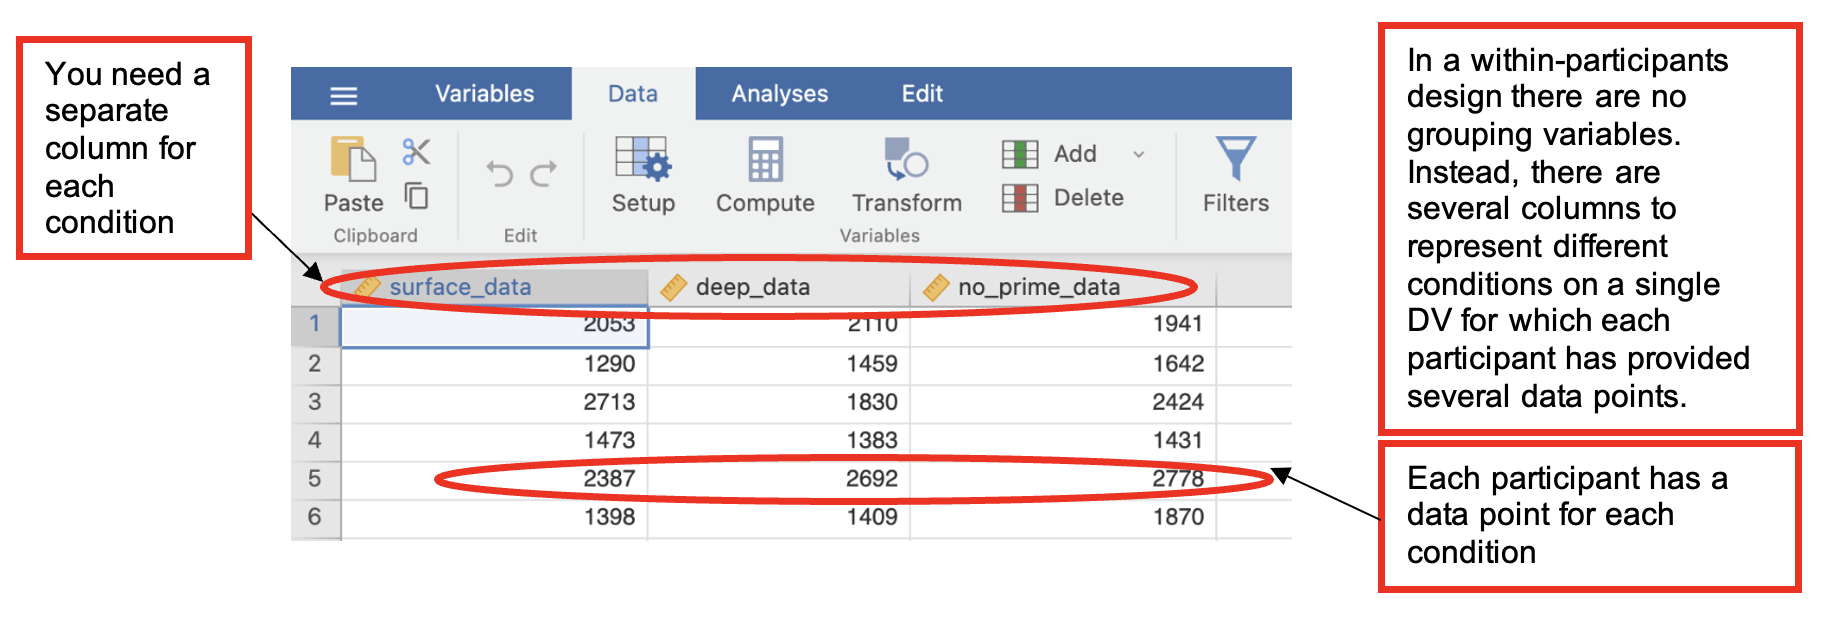Click the Delete variable button
Viewport: 1832px width, 618px height.
pos(1064,198)
